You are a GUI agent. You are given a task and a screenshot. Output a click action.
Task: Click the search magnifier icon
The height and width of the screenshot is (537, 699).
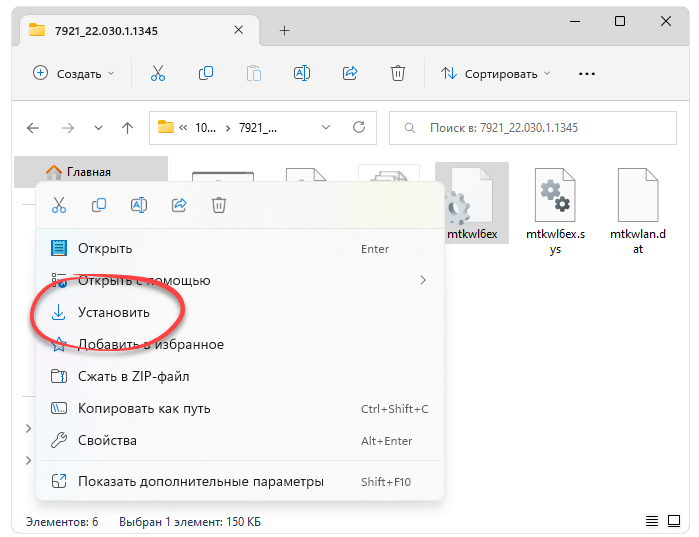409,128
